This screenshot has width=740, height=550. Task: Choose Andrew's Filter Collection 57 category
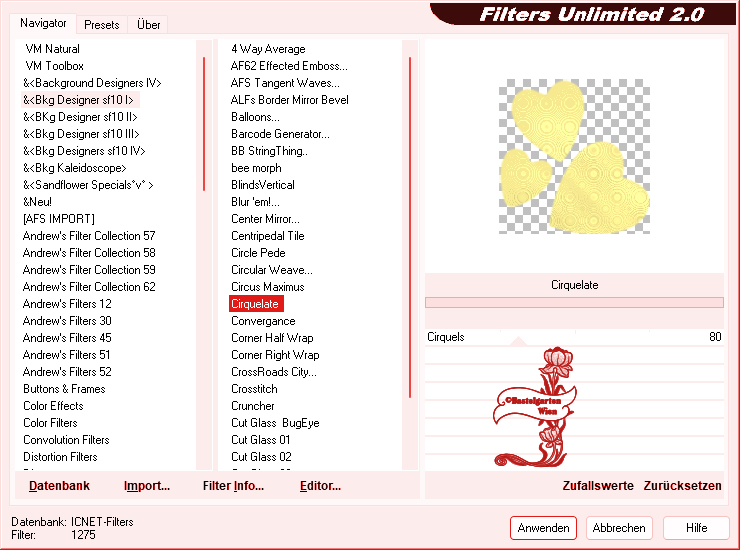89,236
